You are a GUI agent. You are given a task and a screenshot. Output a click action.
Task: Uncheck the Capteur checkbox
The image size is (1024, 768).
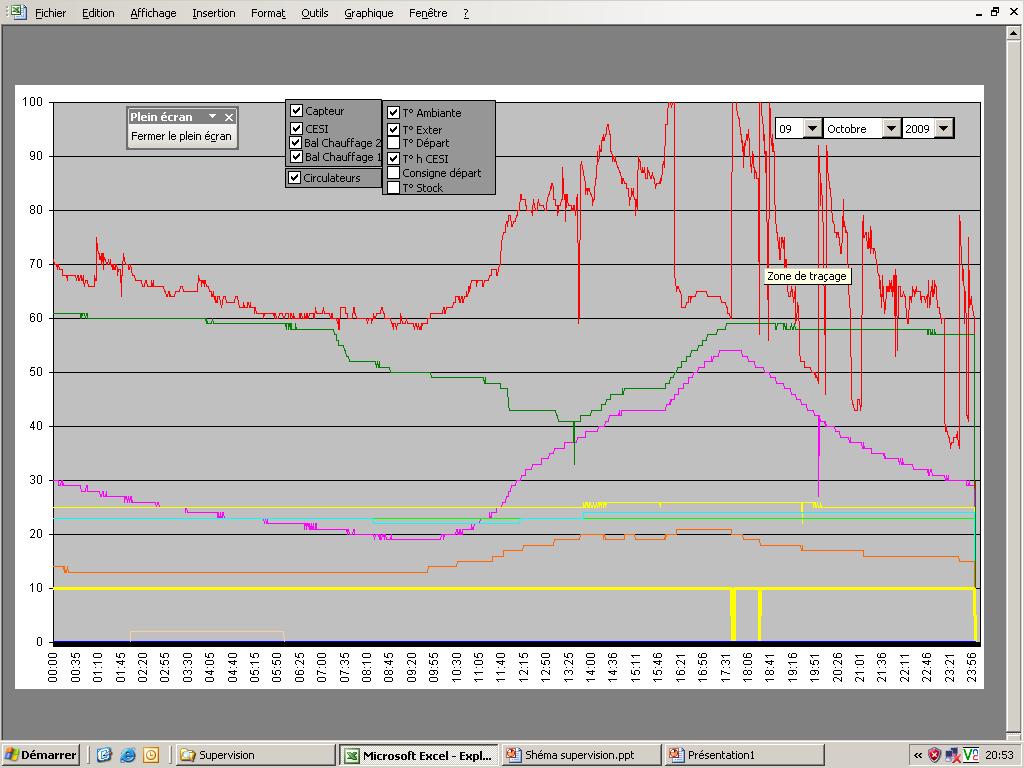pyautogui.click(x=296, y=110)
